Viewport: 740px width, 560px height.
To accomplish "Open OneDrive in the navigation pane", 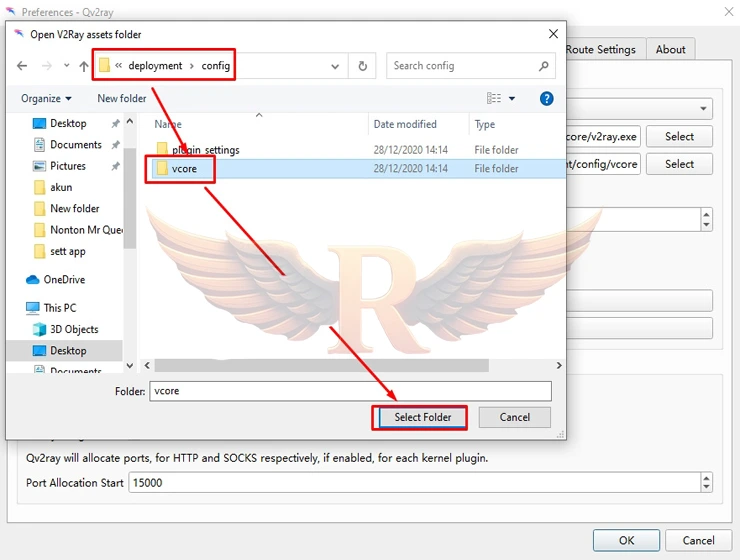I will tap(64, 280).
